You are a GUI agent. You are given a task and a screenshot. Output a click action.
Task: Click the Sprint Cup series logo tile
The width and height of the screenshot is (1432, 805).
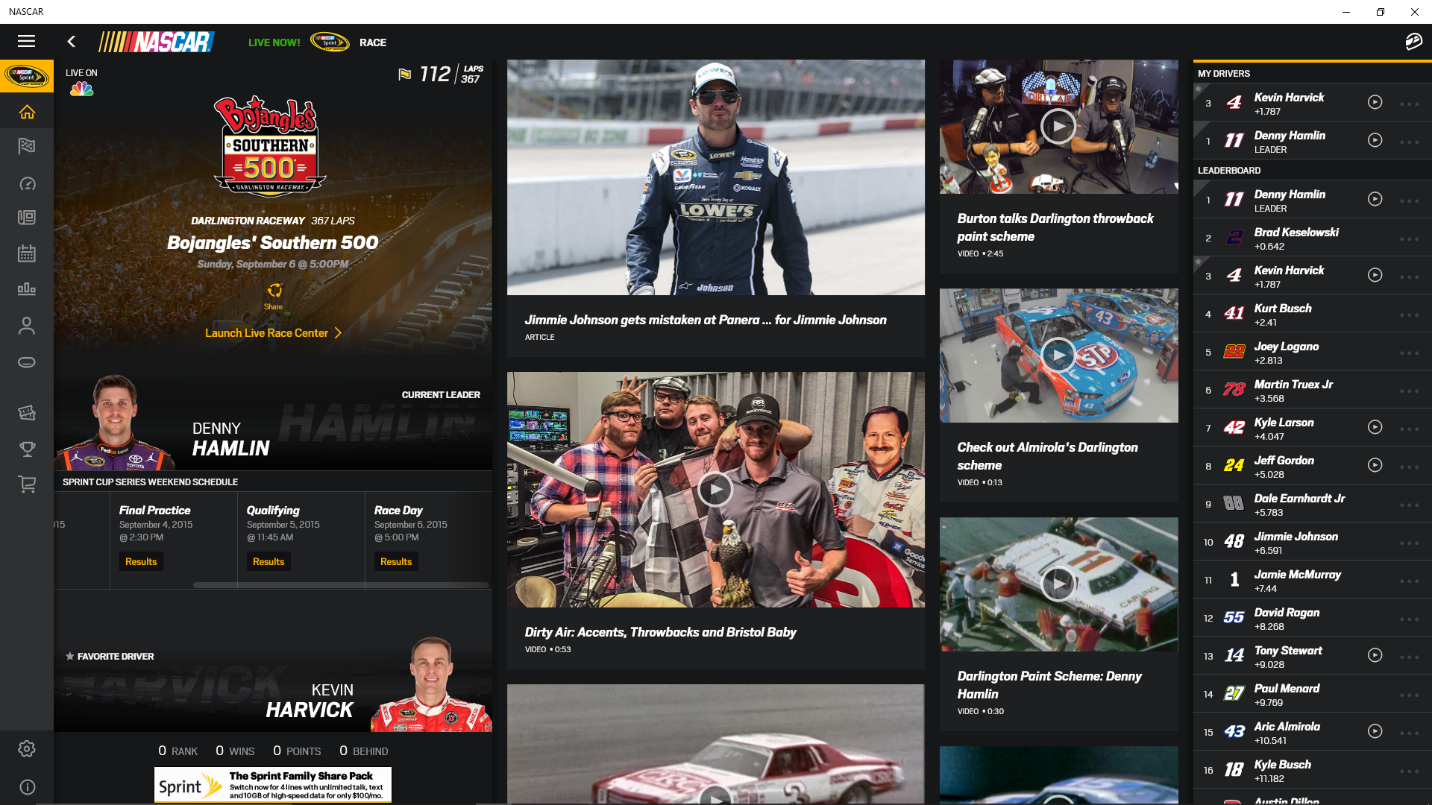(x=27, y=76)
